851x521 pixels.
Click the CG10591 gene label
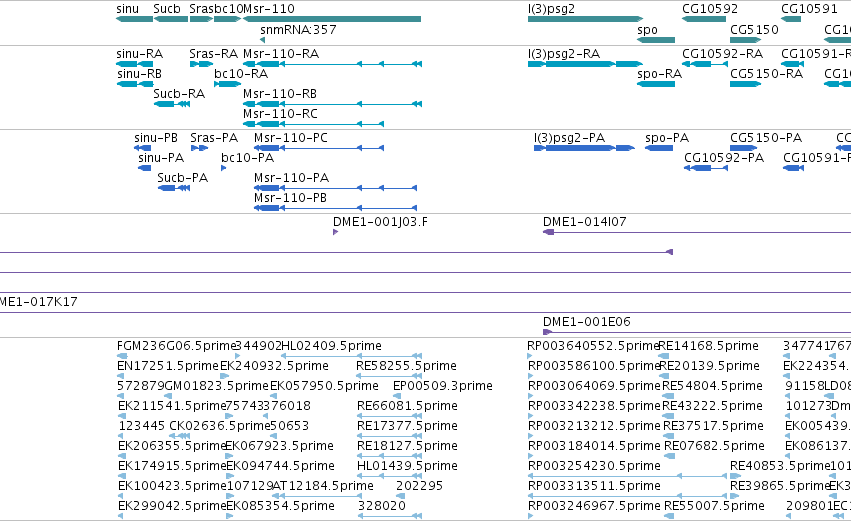[809, 9]
